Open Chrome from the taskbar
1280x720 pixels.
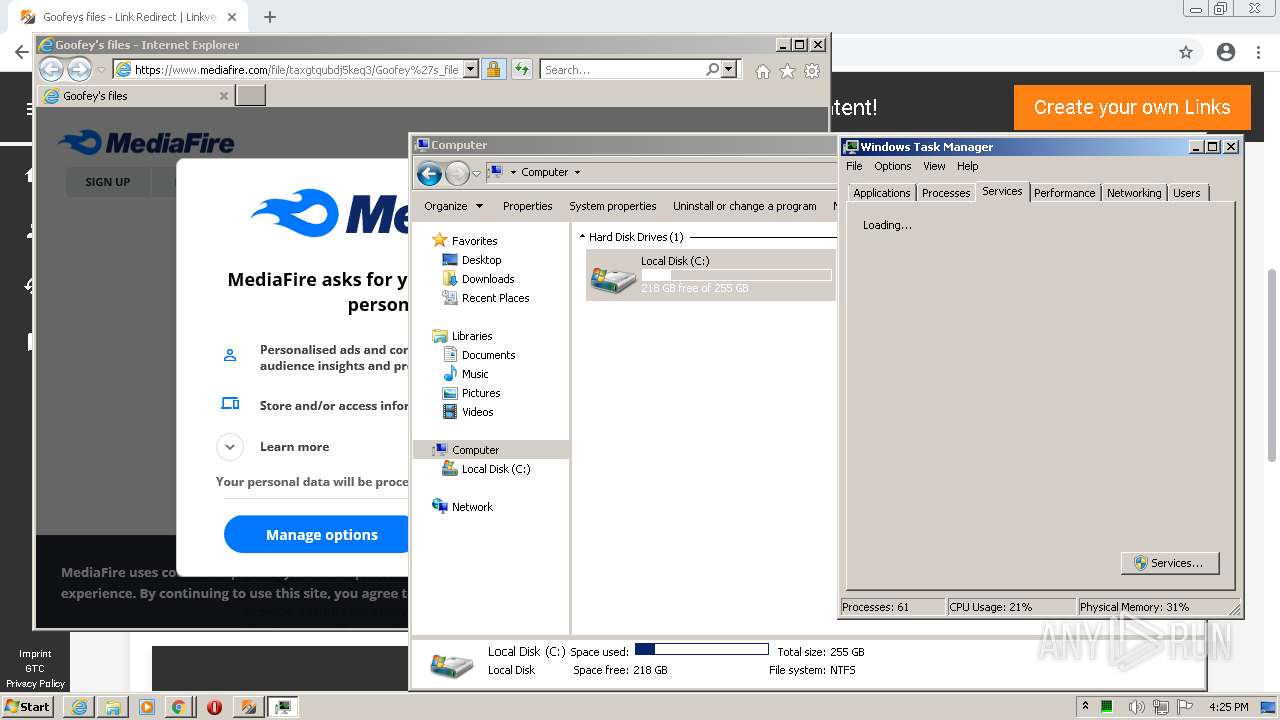pyautogui.click(x=178, y=707)
